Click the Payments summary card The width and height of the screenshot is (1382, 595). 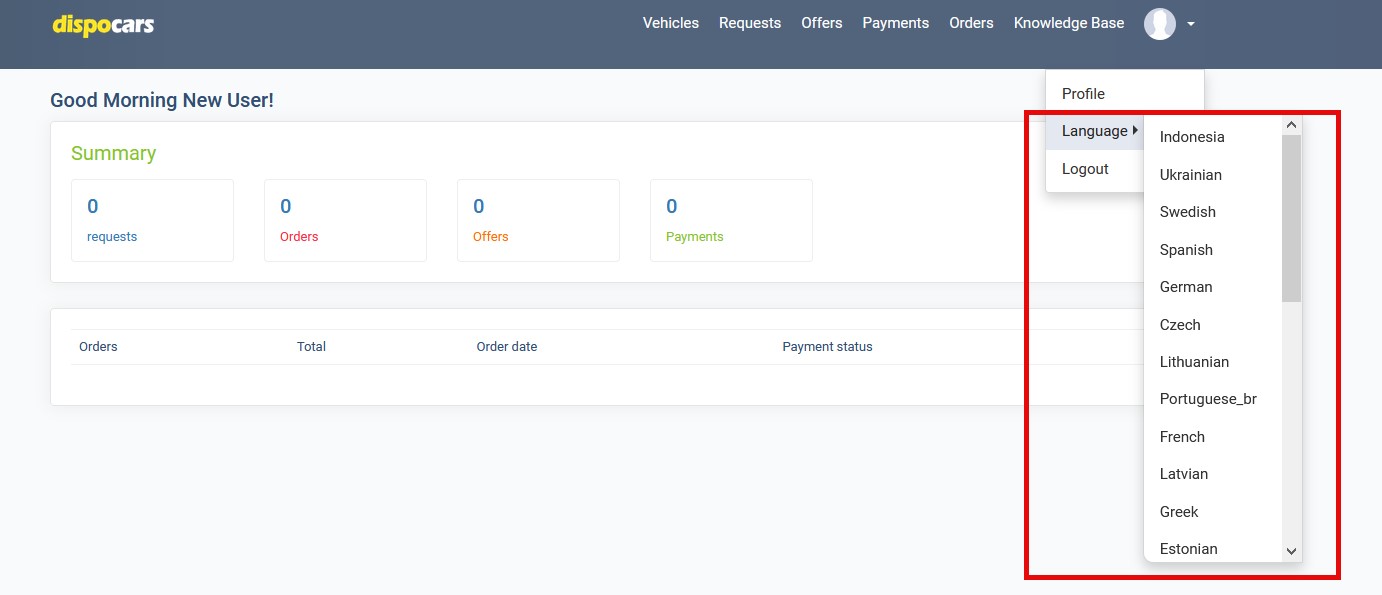point(730,220)
